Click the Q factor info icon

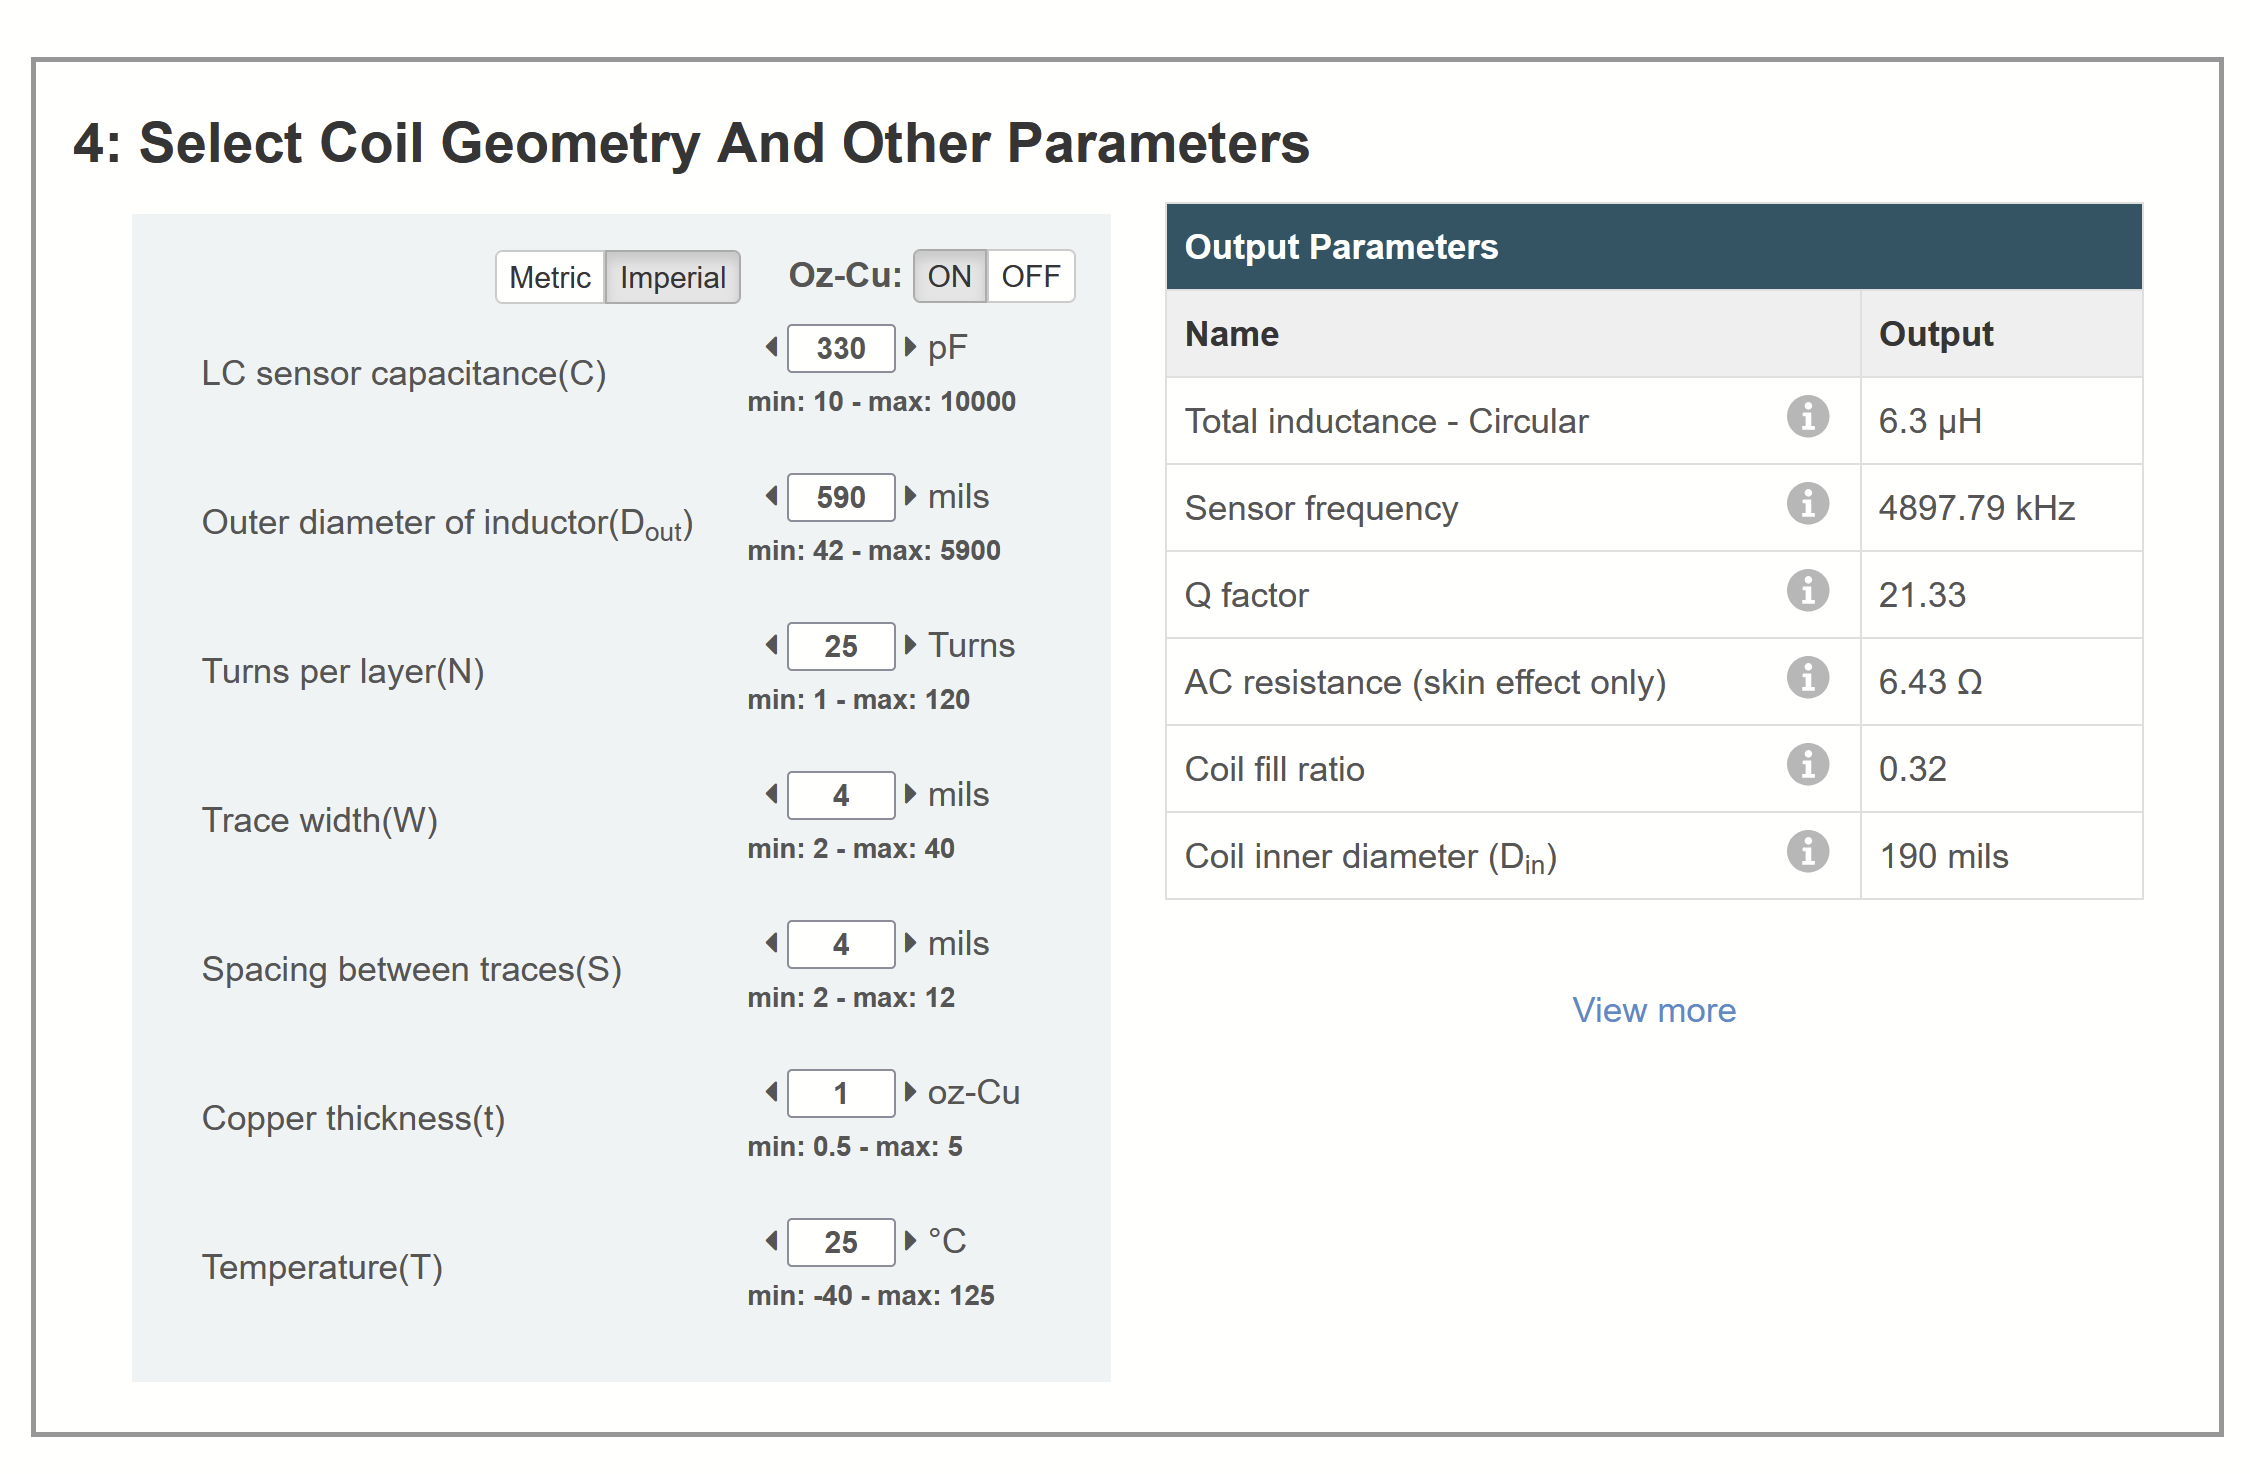coord(1807,591)
